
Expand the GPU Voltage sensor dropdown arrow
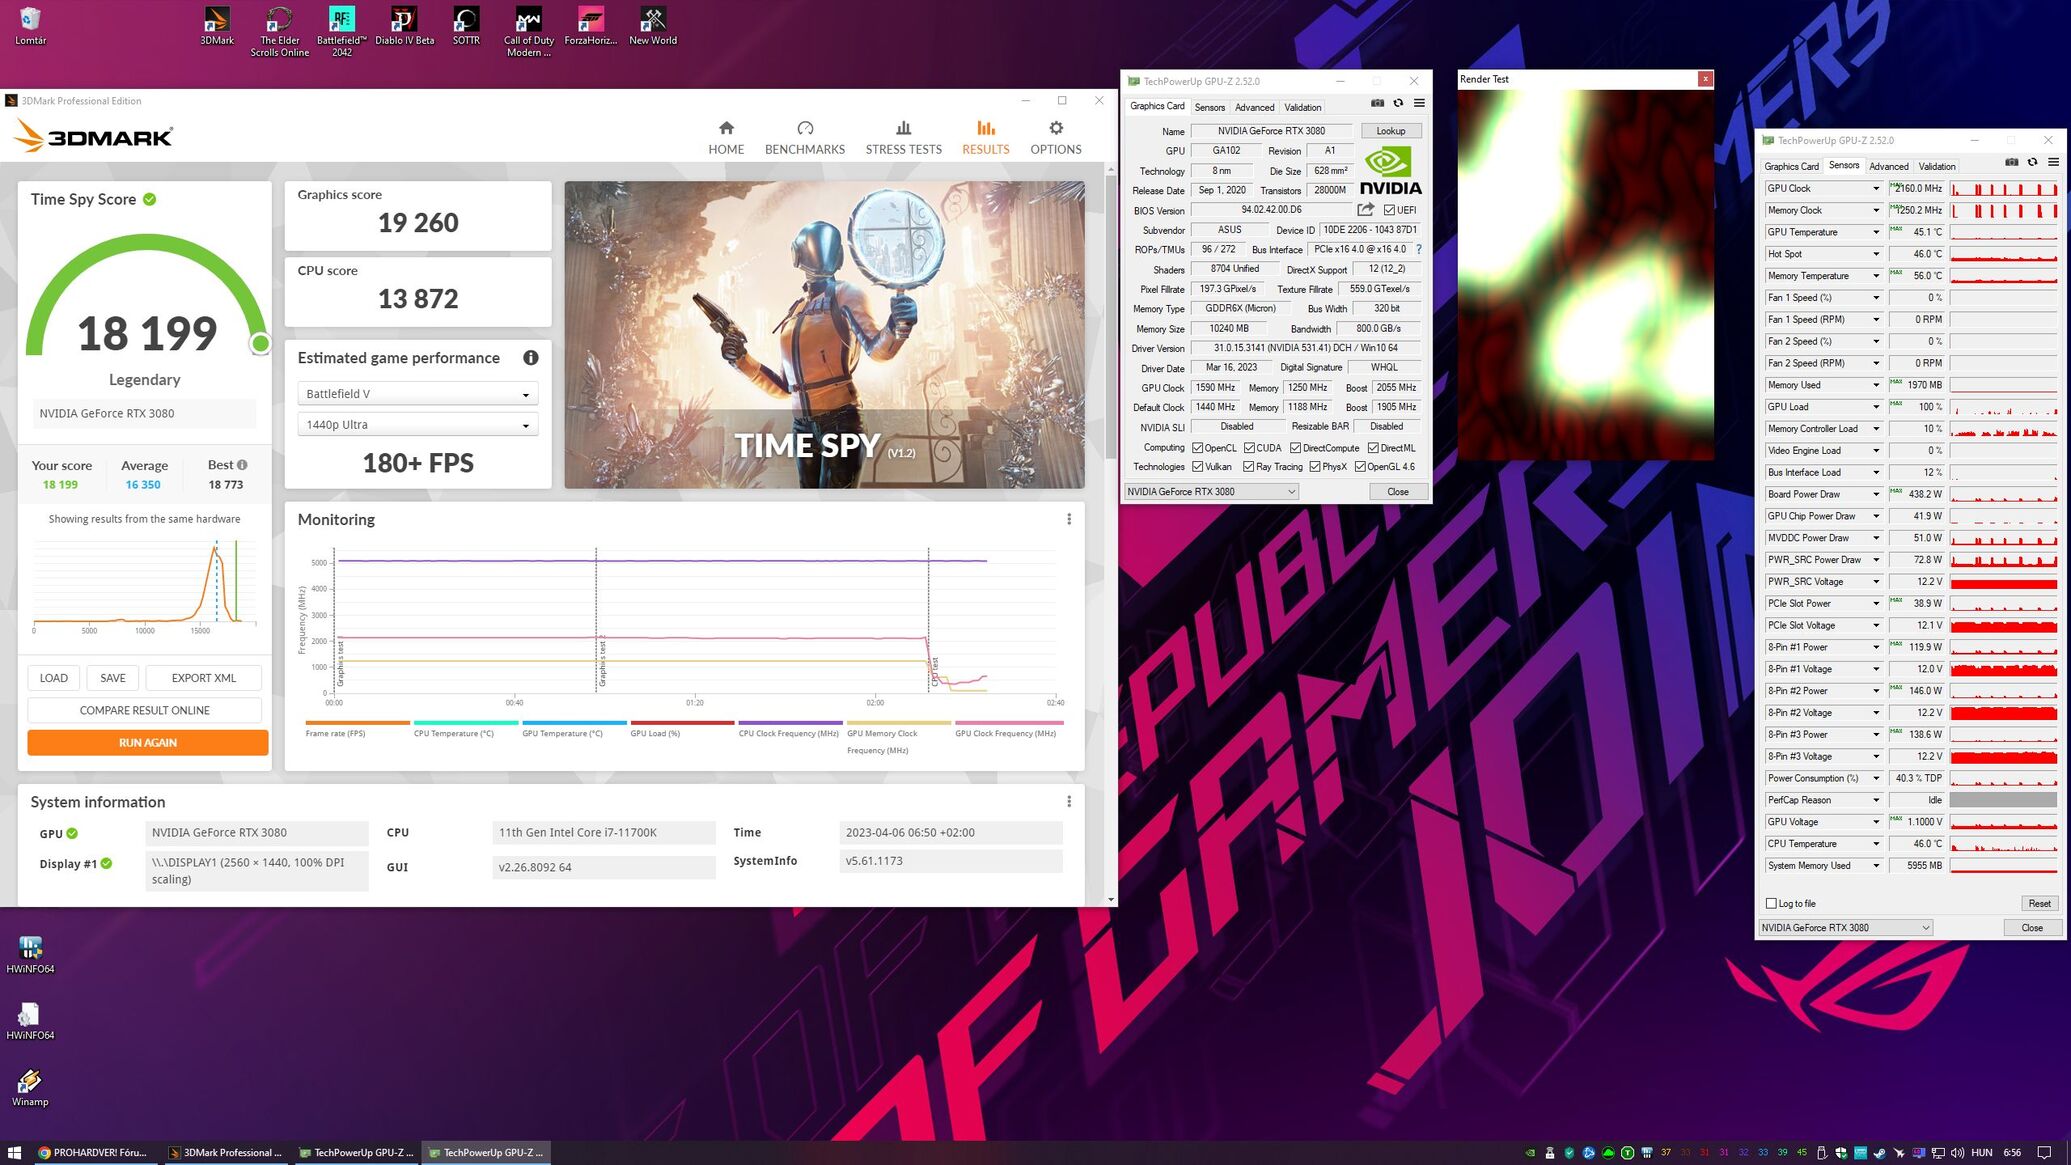1876,822
